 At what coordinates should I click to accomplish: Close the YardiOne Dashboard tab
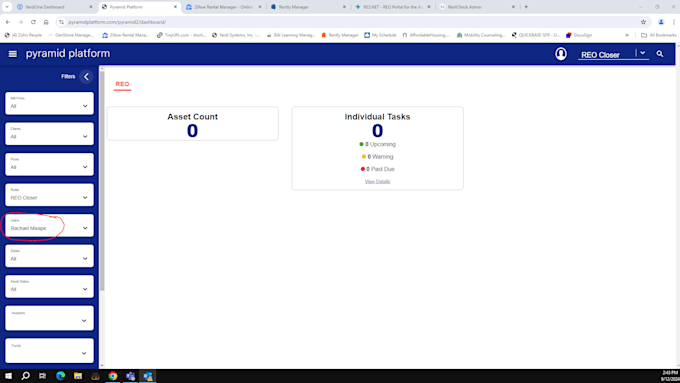[x=91, y=7]
